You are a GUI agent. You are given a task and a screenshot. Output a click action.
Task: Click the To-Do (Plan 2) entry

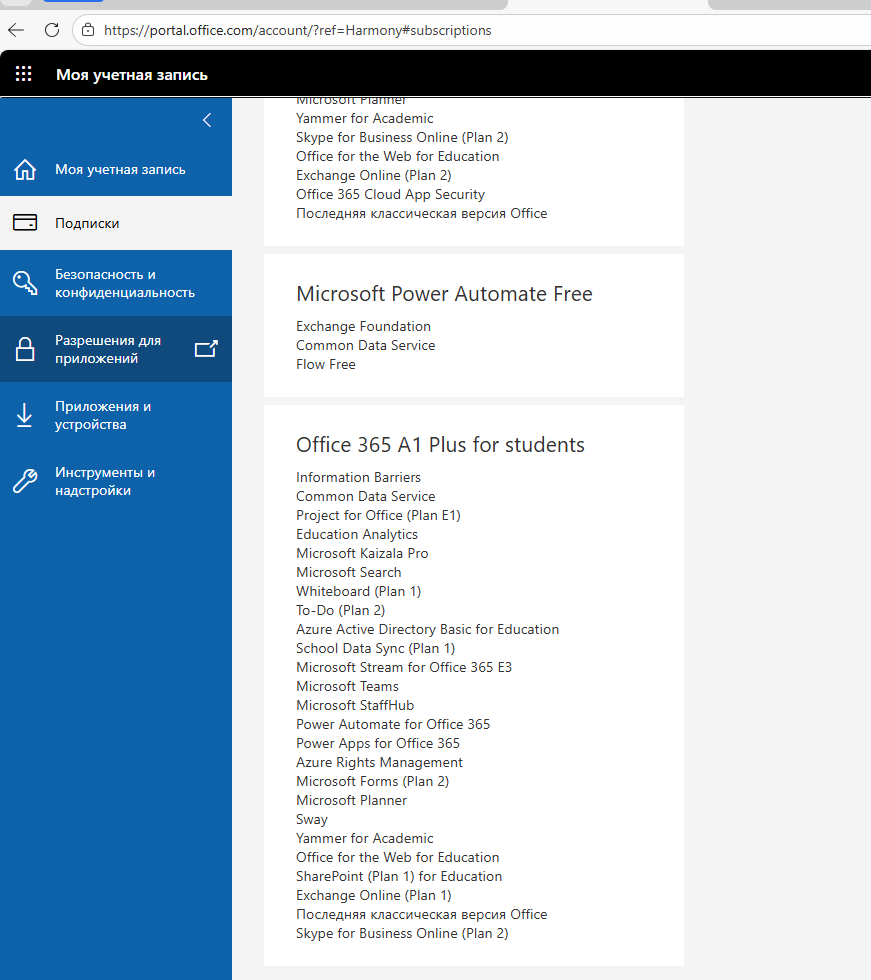tap(341, 611)
